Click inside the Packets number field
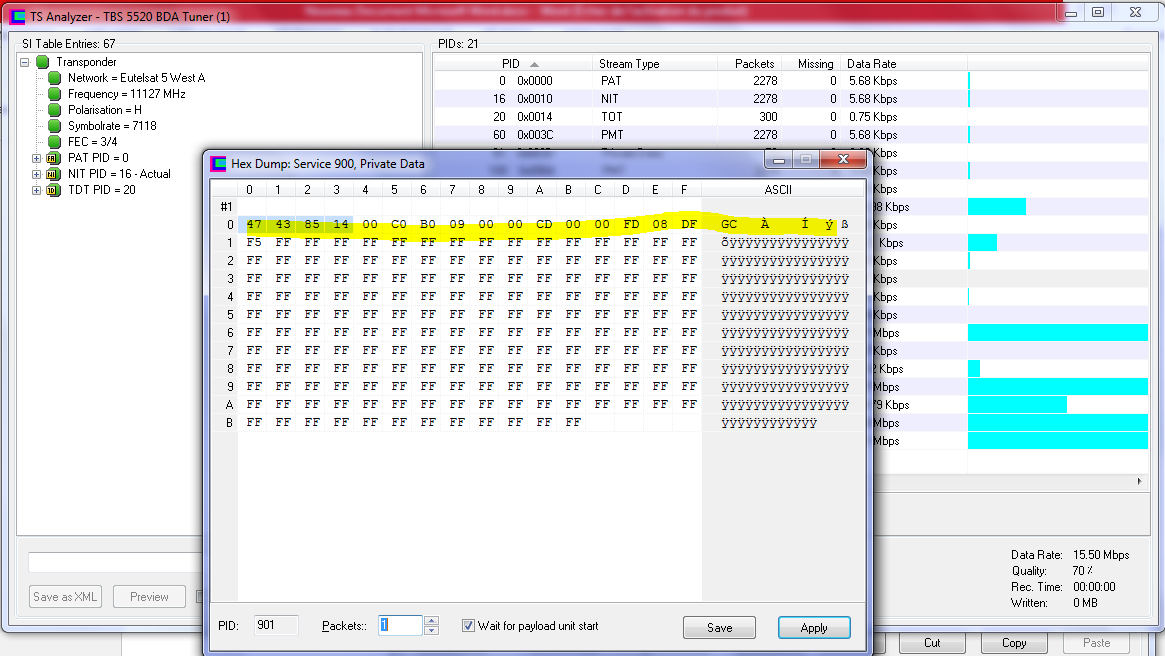This screenshot has width=1165, height=656. click(x=400, y=626)
